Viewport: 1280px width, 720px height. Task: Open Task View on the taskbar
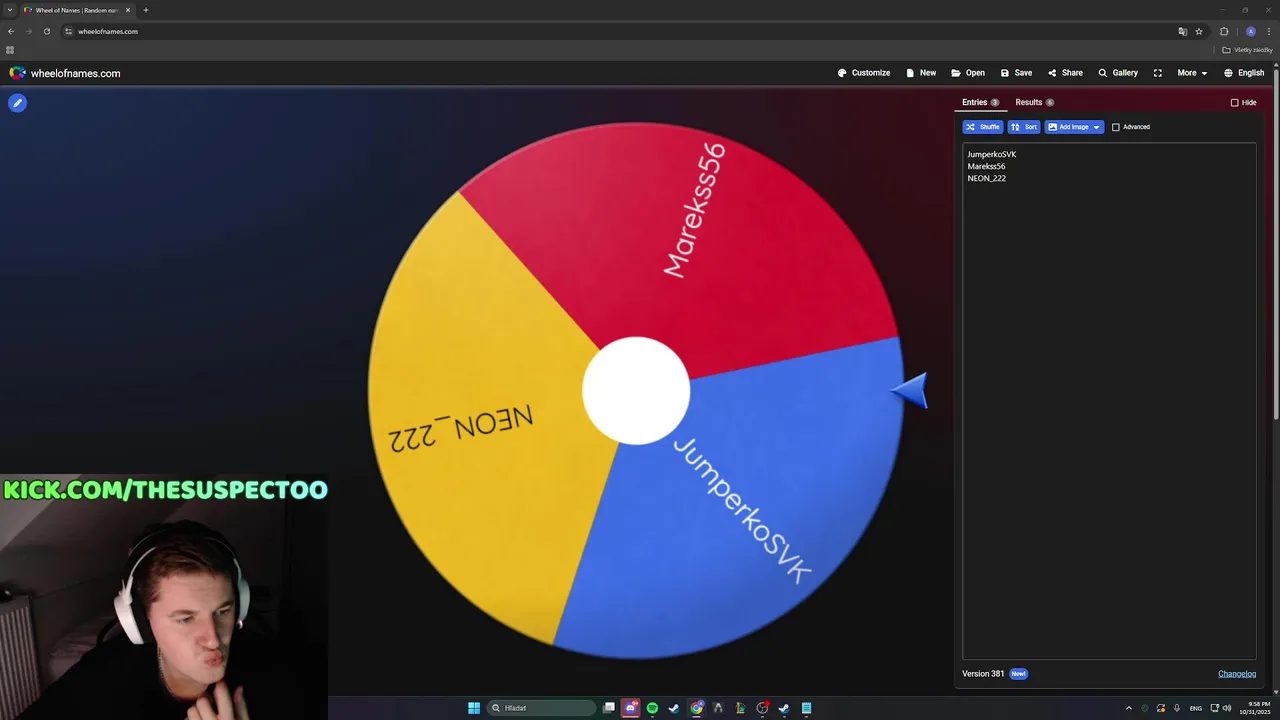coord(609,708)
